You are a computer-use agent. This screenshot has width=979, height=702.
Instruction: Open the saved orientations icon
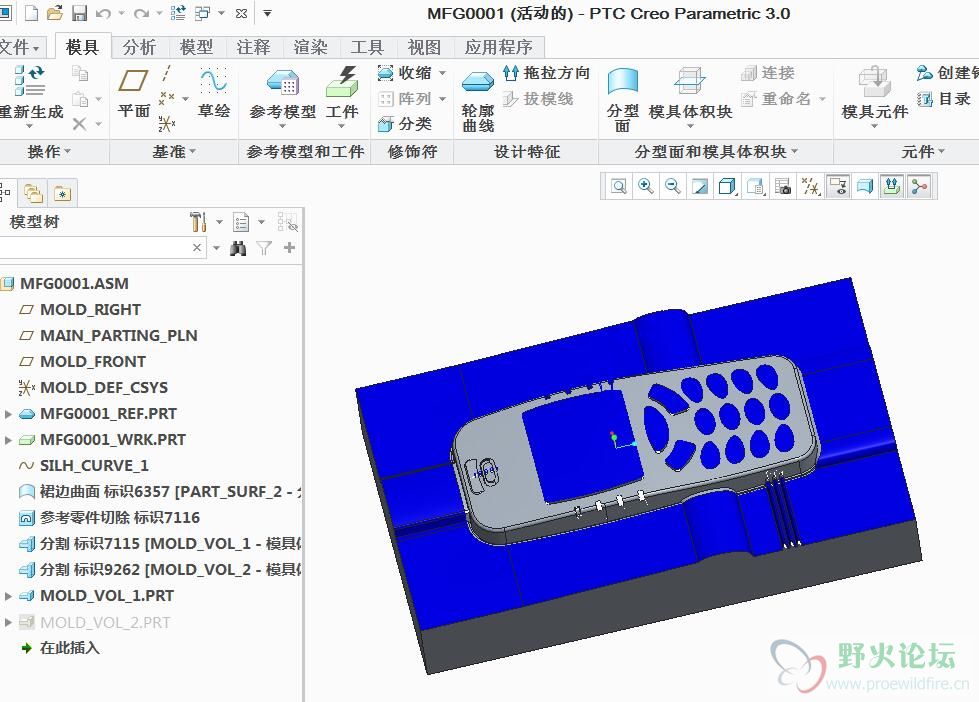(x=755, y=186)
